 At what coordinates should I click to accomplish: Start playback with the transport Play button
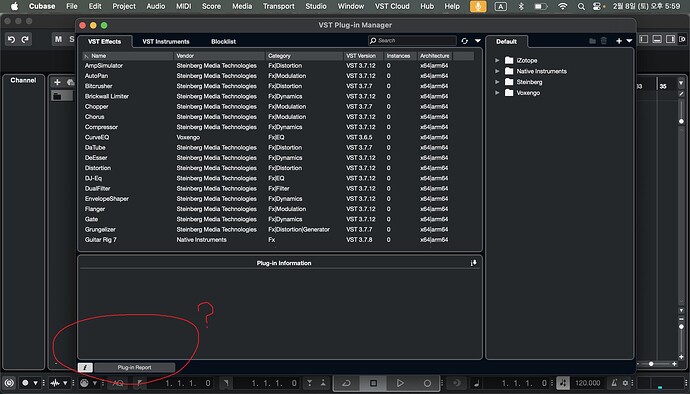pyautogui.click(x=400, y=383)
